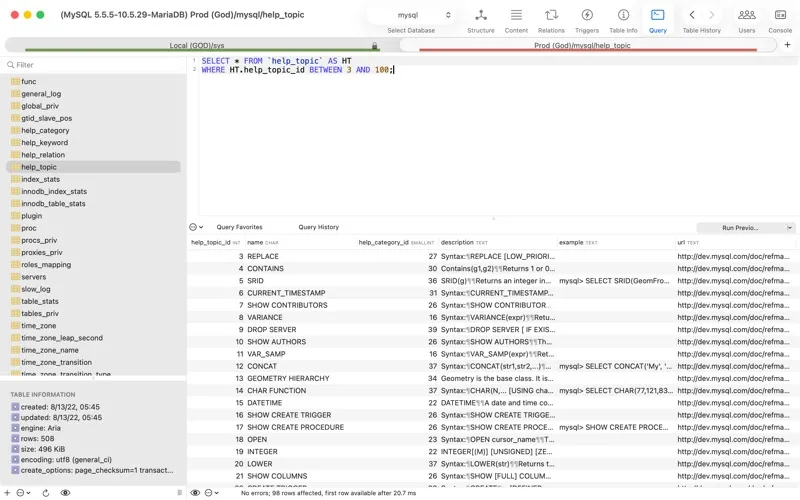Open the Users management icon

pos(746,15)
